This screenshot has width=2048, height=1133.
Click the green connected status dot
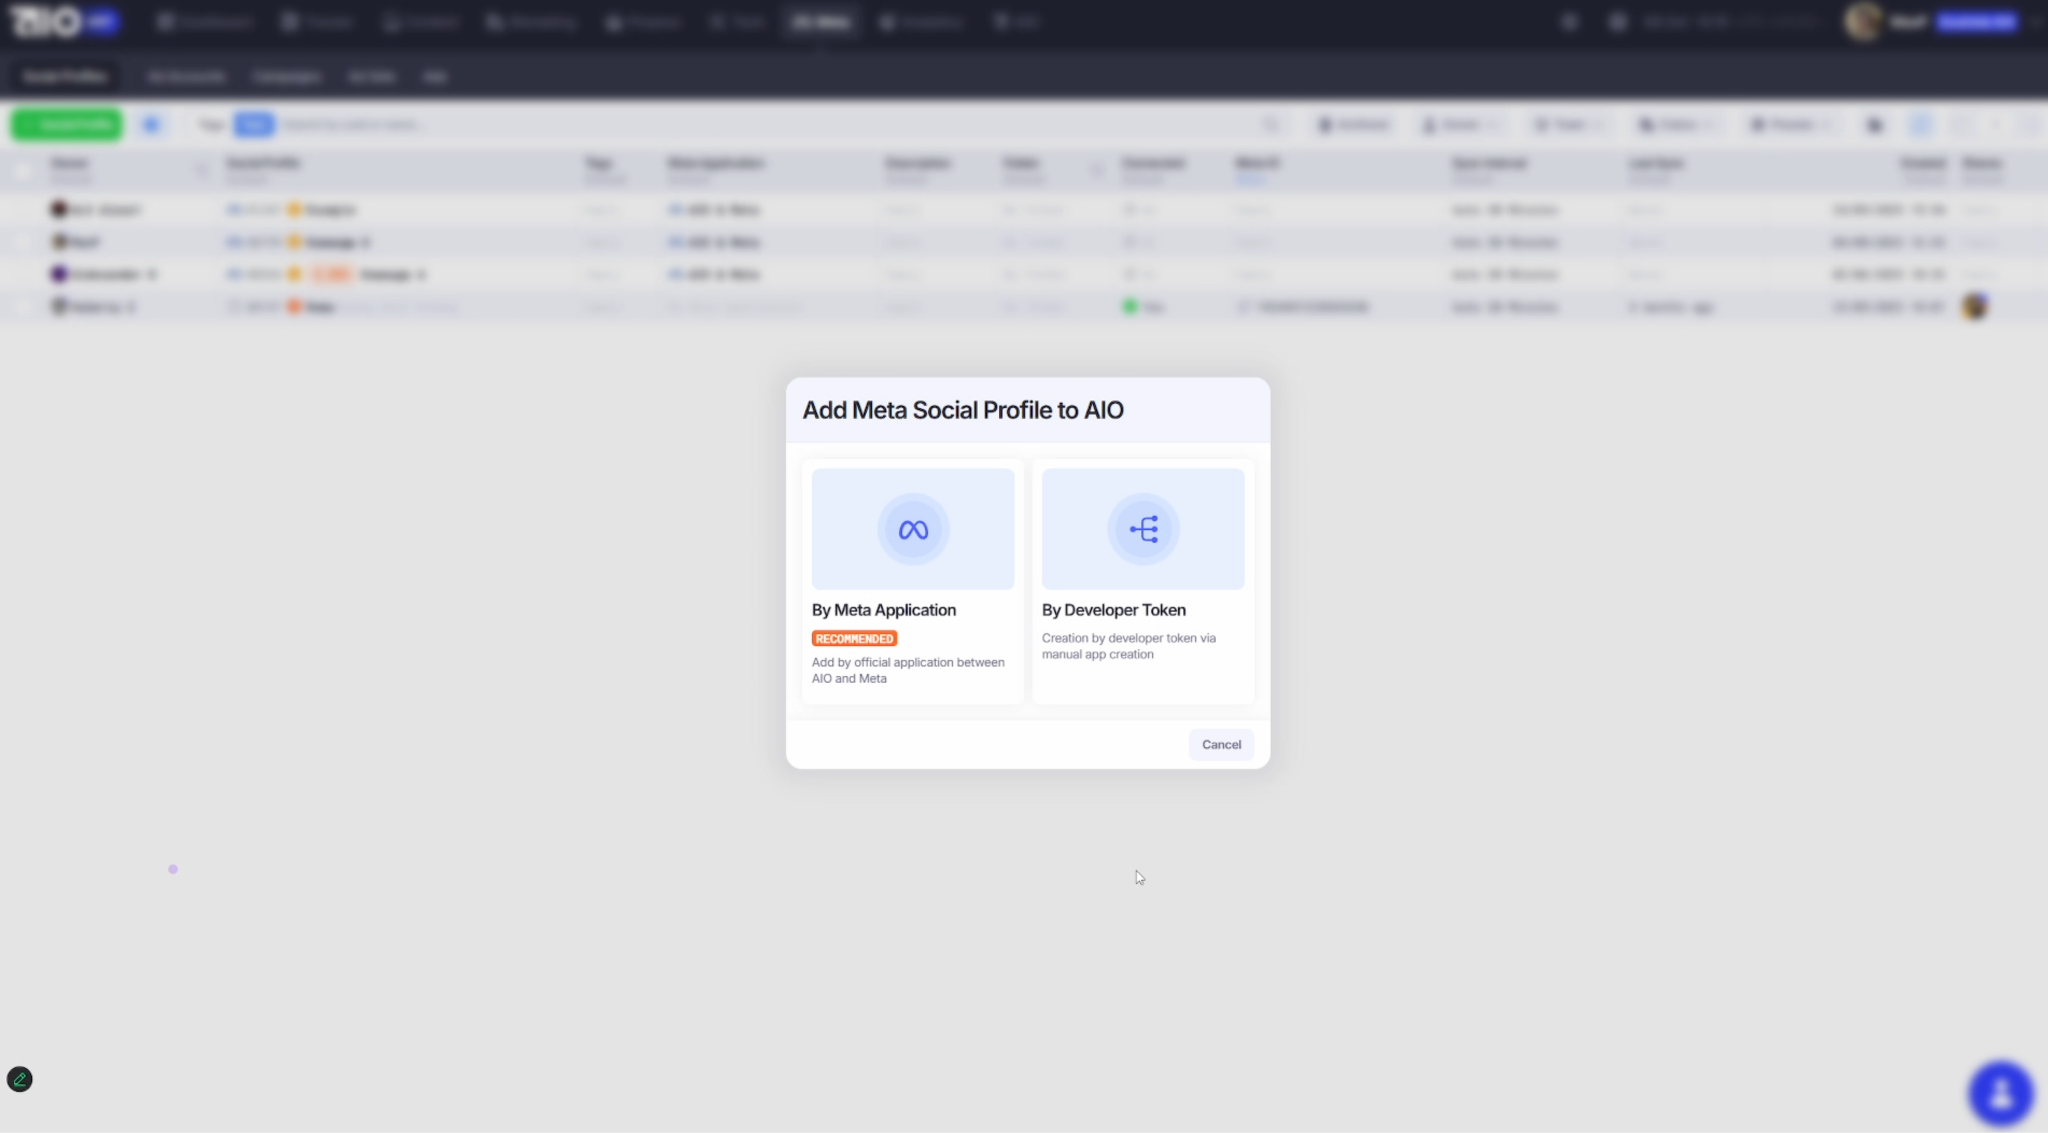click(x=1130, y=307)
